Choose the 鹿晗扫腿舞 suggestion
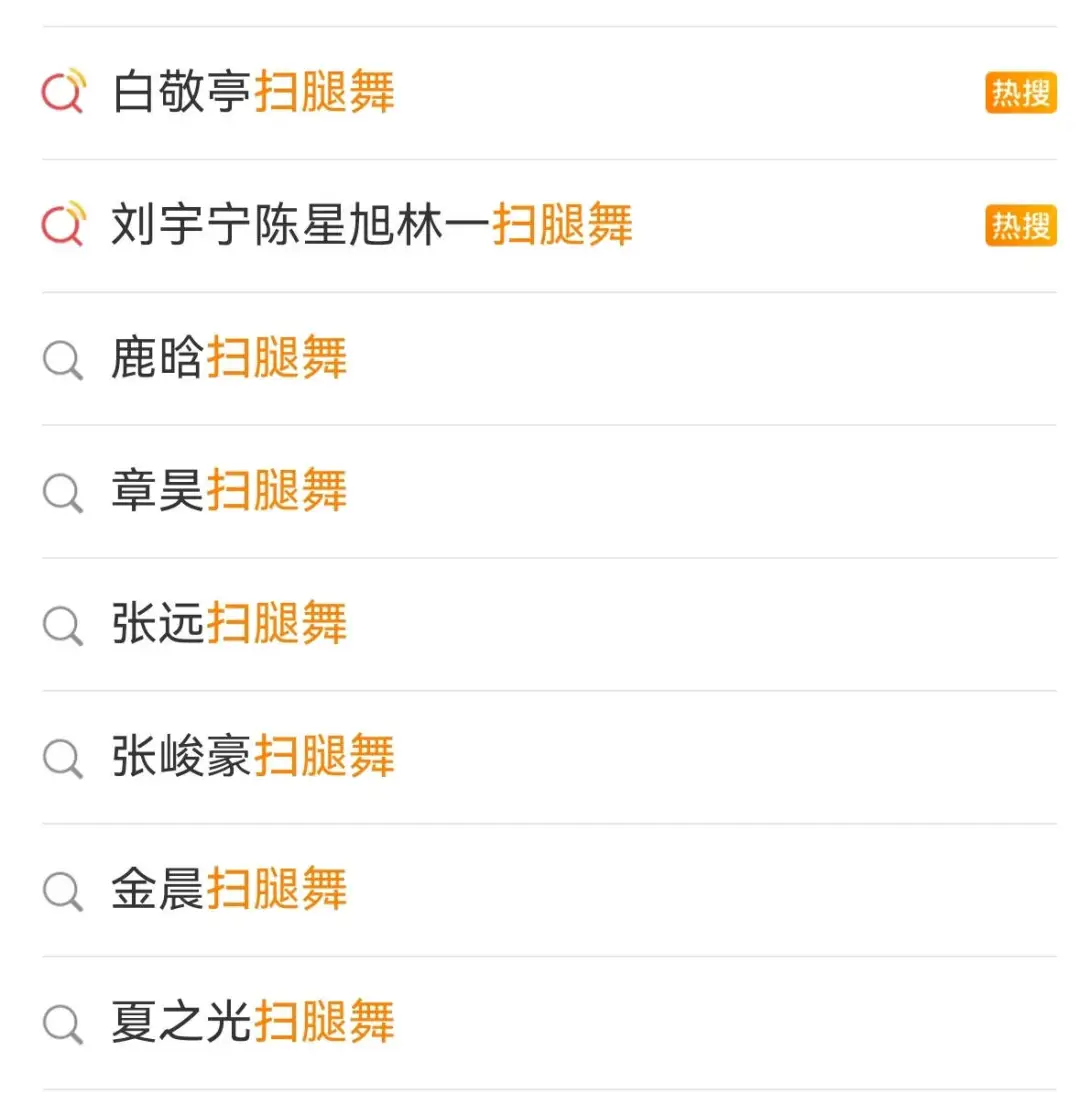Screen dimensions: 1080x1094 pos(229,359)
